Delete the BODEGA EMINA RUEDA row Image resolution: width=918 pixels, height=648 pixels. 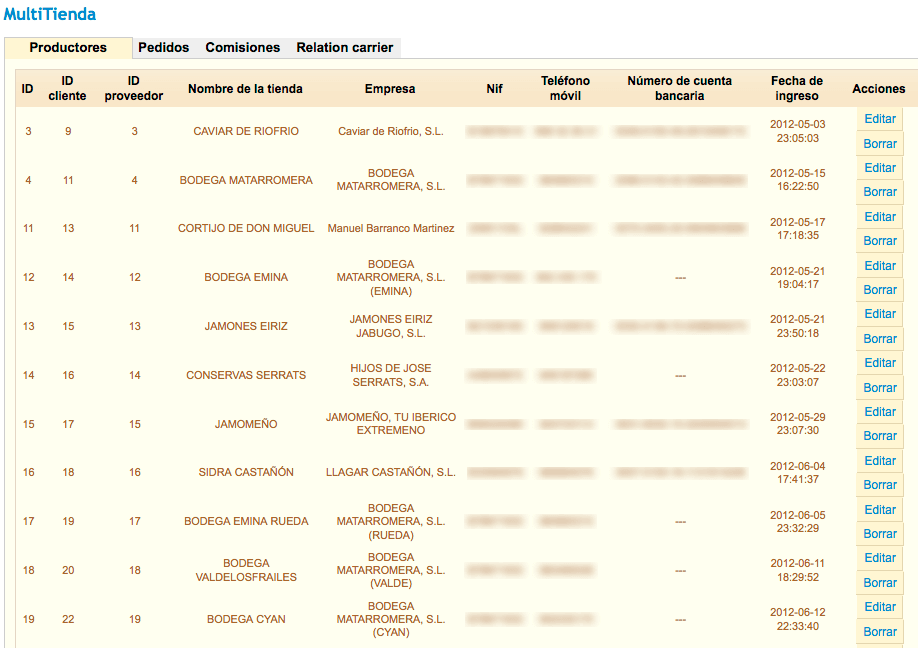[x=880, y=534]
